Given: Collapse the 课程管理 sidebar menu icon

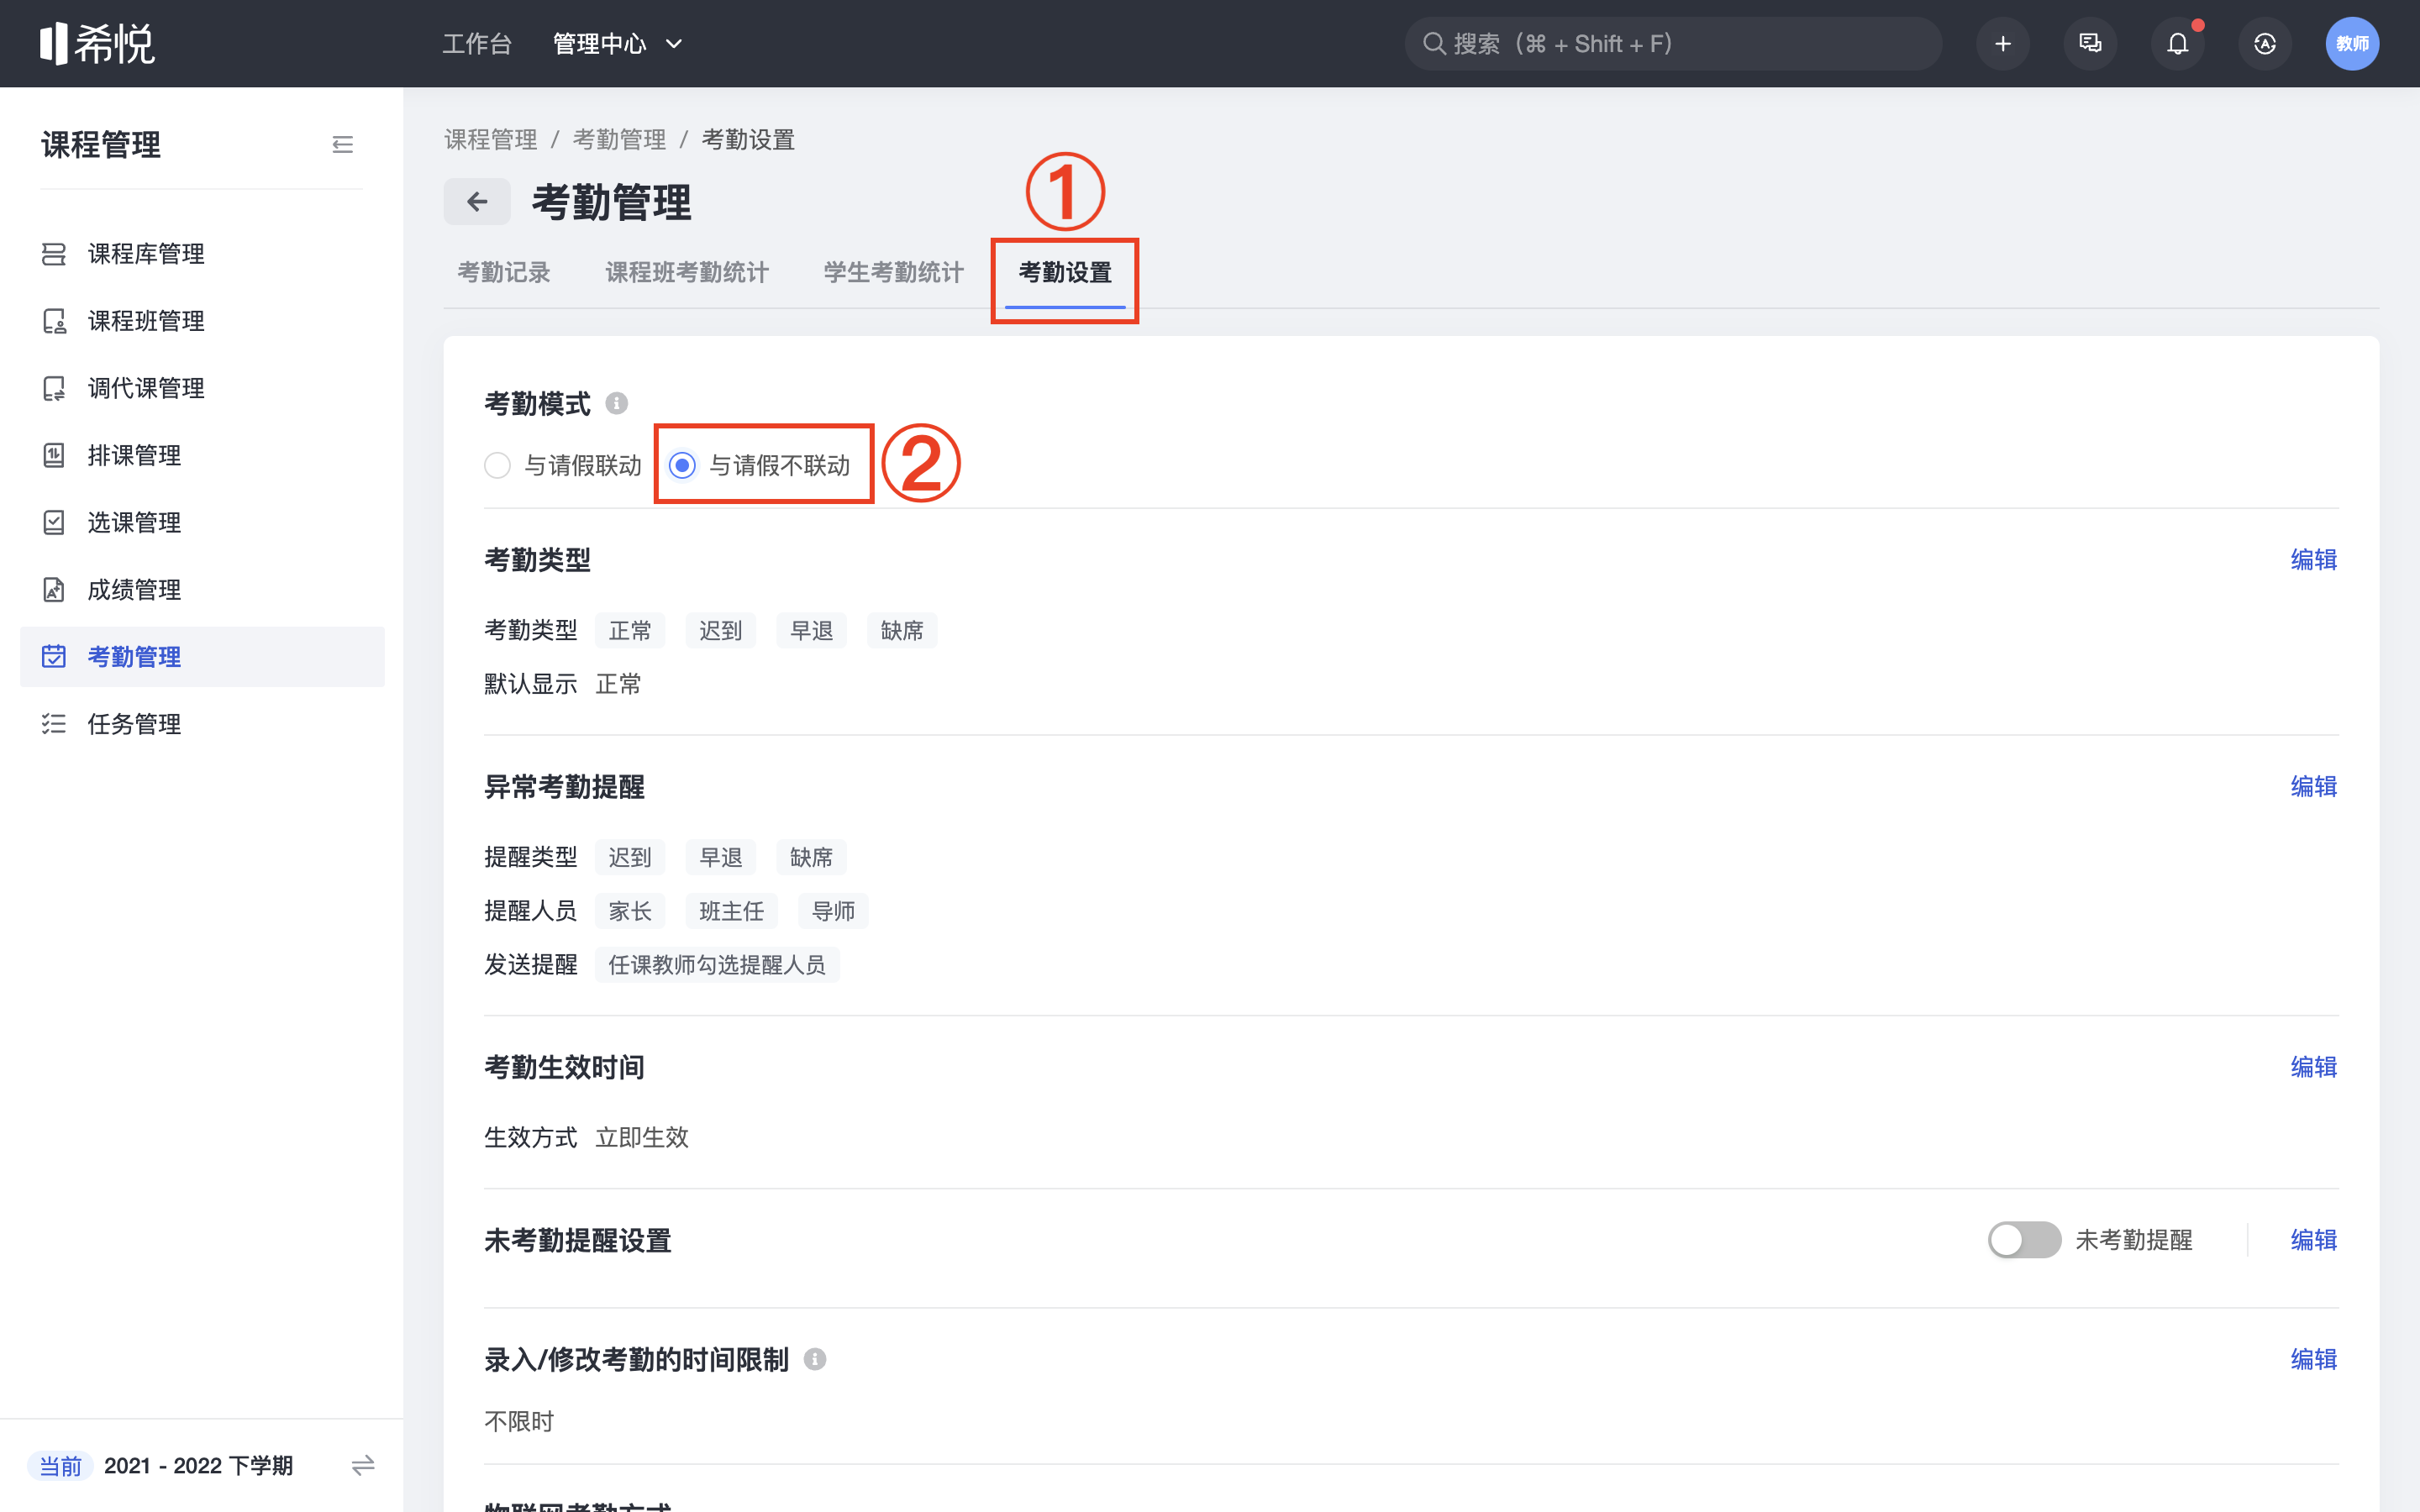Looking at the screenshot, I should (342, 144).
